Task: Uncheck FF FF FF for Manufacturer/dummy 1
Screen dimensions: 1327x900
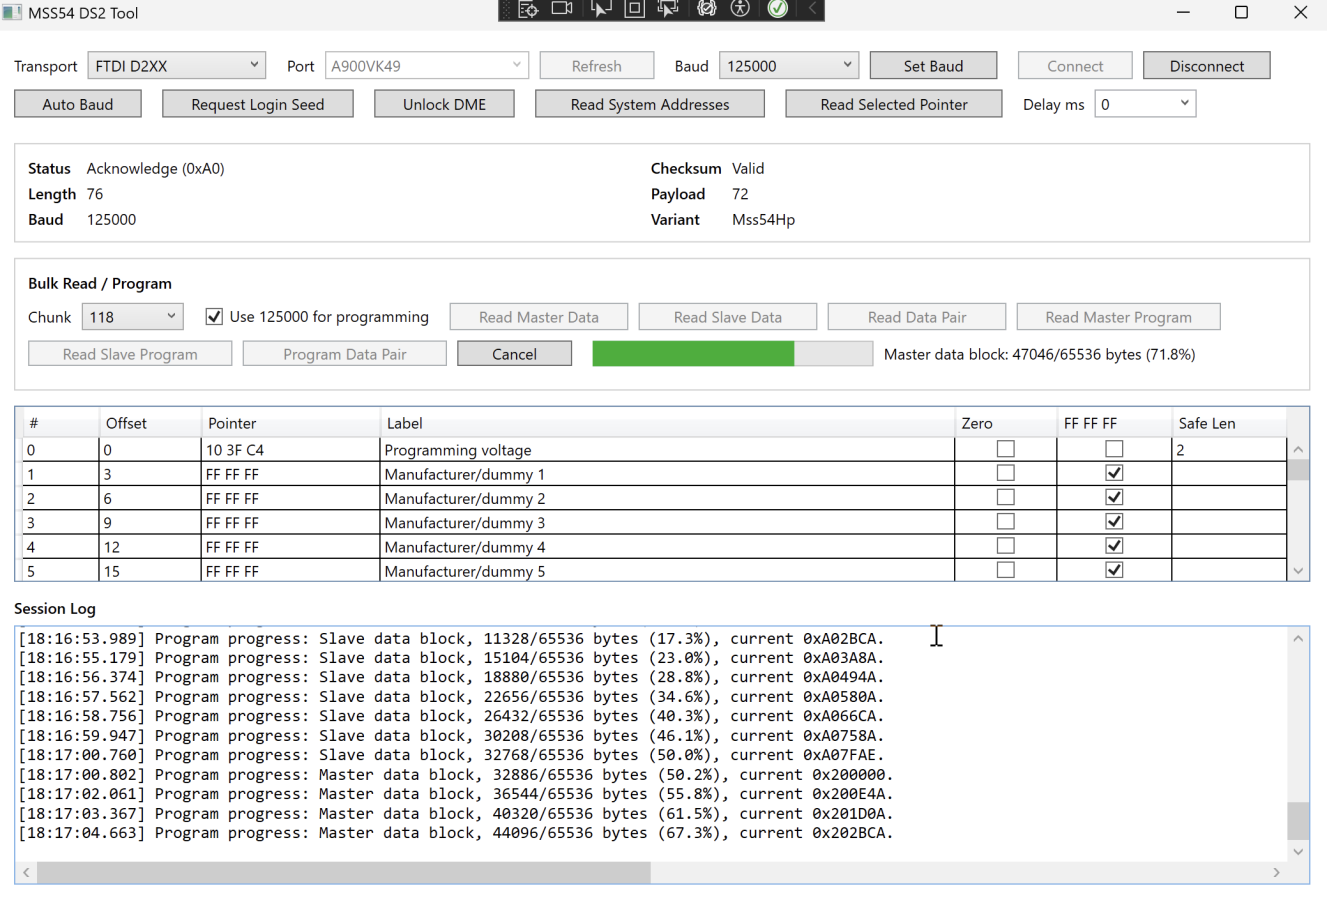Action: 1113,474
